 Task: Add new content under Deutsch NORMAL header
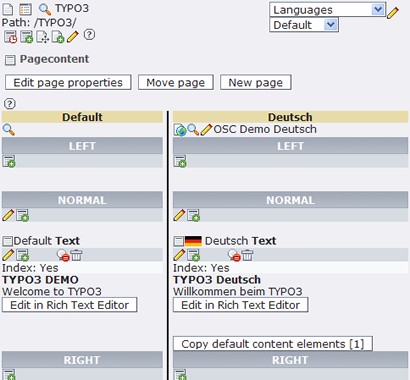tap(194, 216)
